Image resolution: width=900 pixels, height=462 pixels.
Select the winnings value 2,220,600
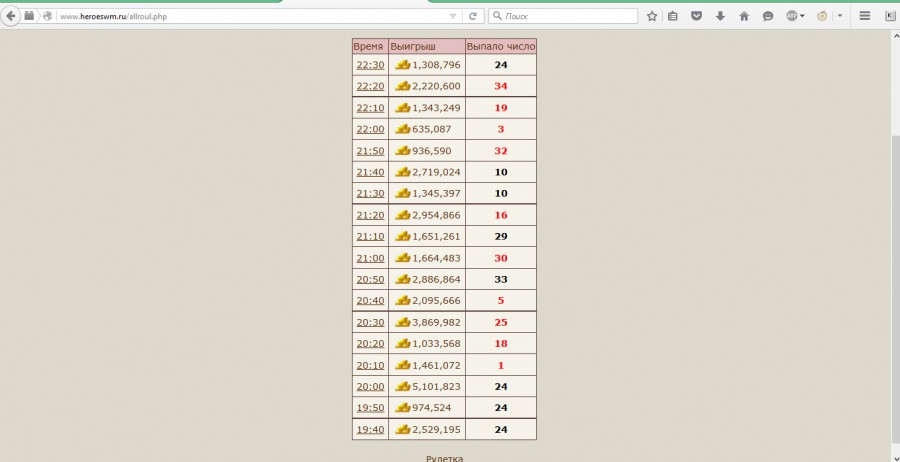436,86
